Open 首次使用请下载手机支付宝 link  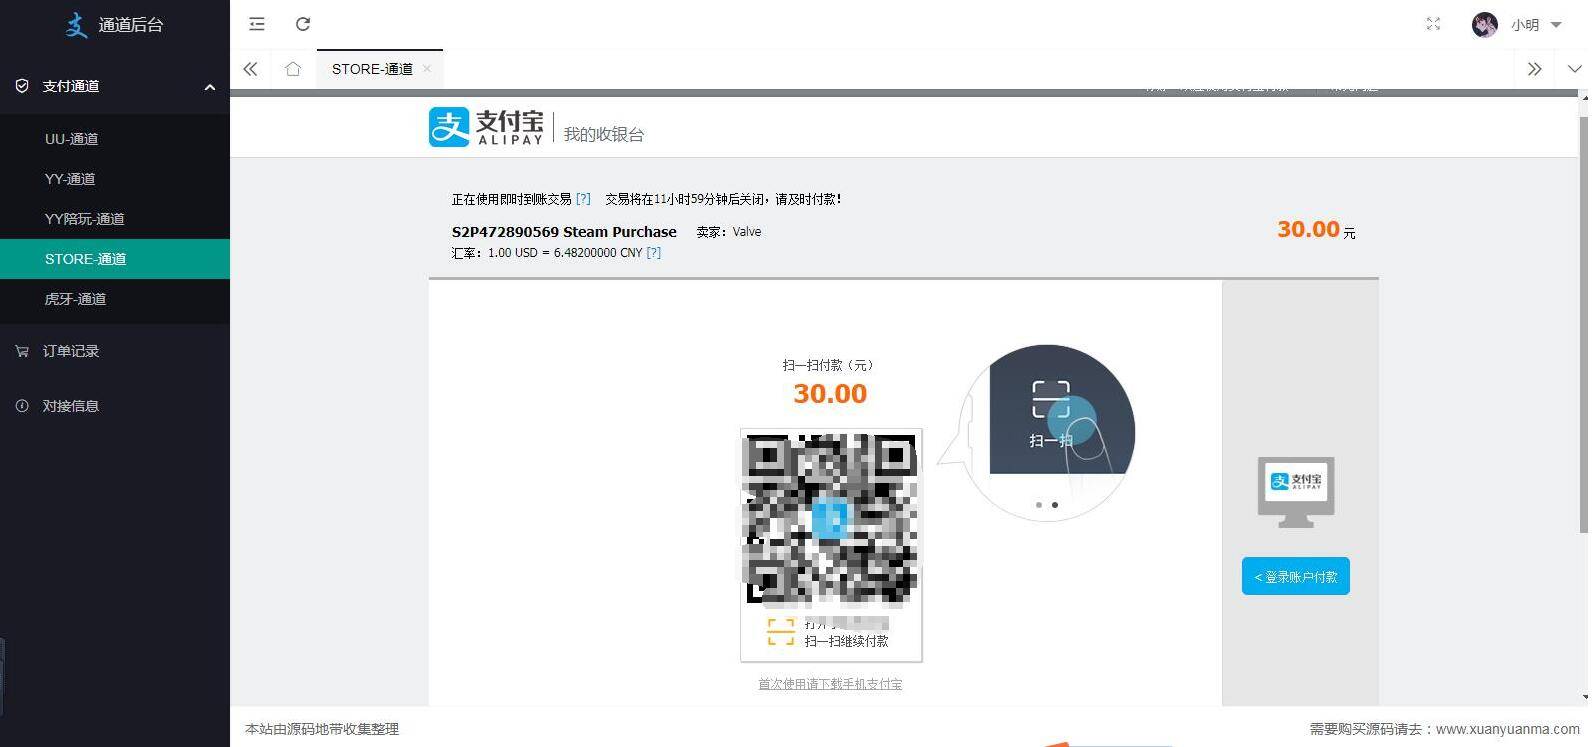pos(830,684)
